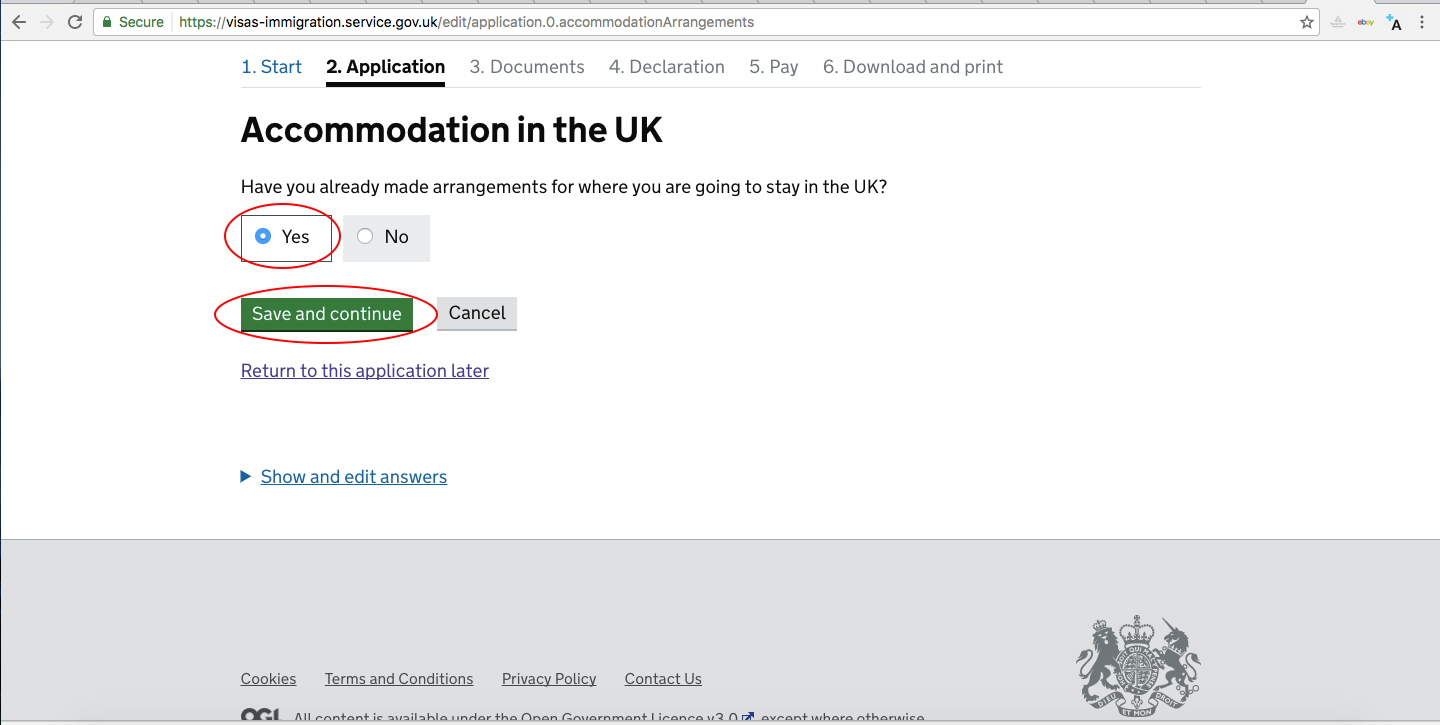Screen dimensions: 1440x725
Task: Open Return to this application later link
Action: point(365,371)
